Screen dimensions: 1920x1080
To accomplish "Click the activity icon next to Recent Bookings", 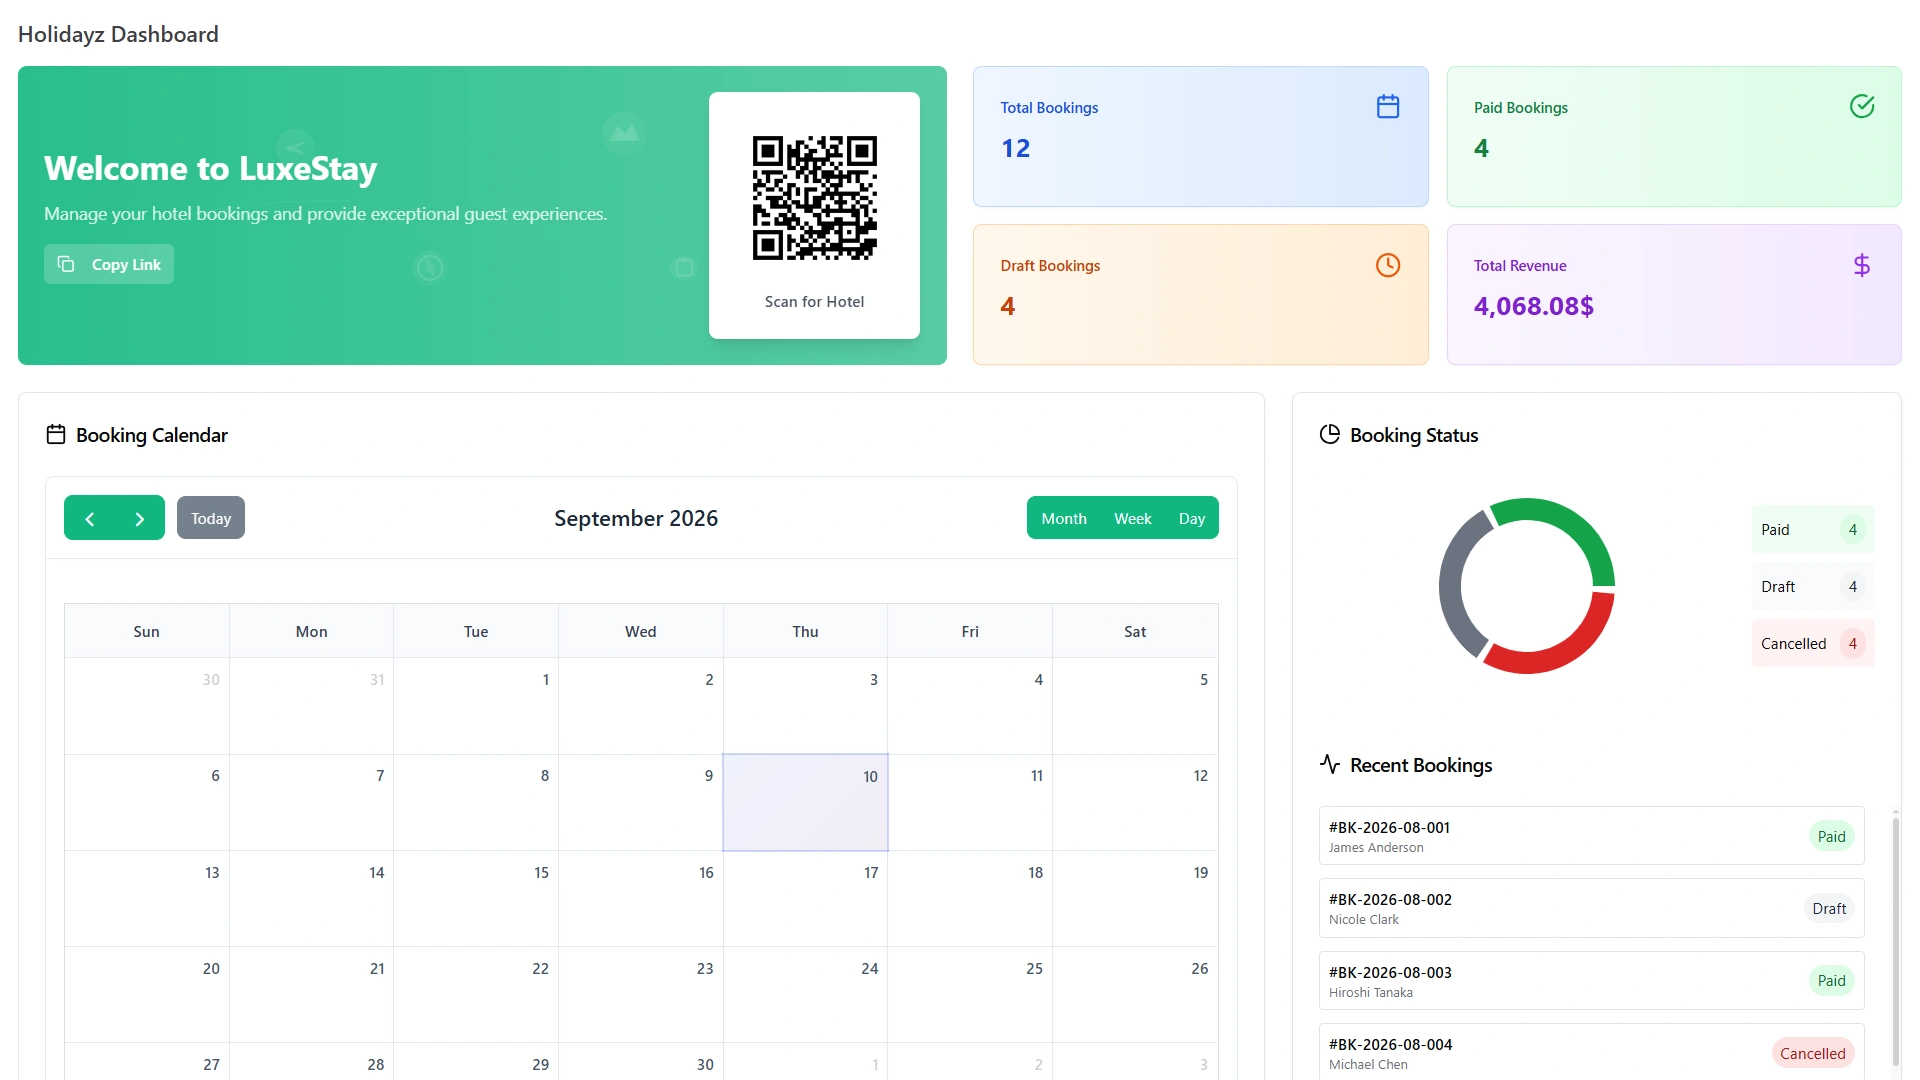I will (1330, 764).
